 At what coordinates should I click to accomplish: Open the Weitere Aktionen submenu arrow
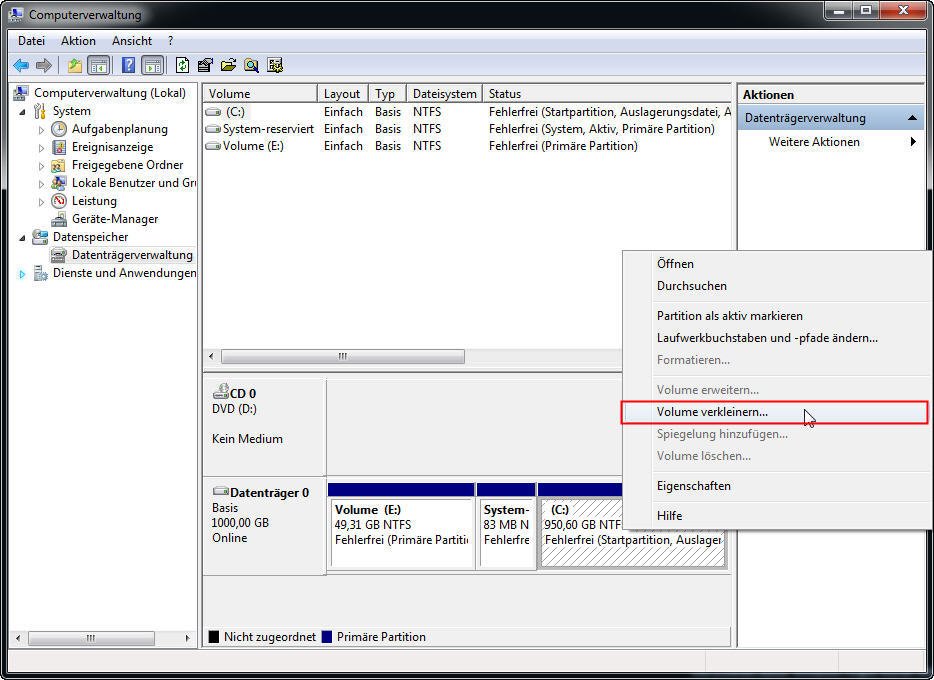[913, 142]
